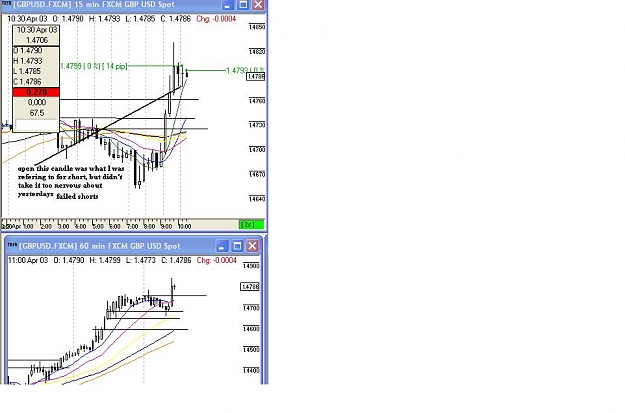Maximize the 60 min GBPUSD chart window
625x413 pixels.
(237, 246)
